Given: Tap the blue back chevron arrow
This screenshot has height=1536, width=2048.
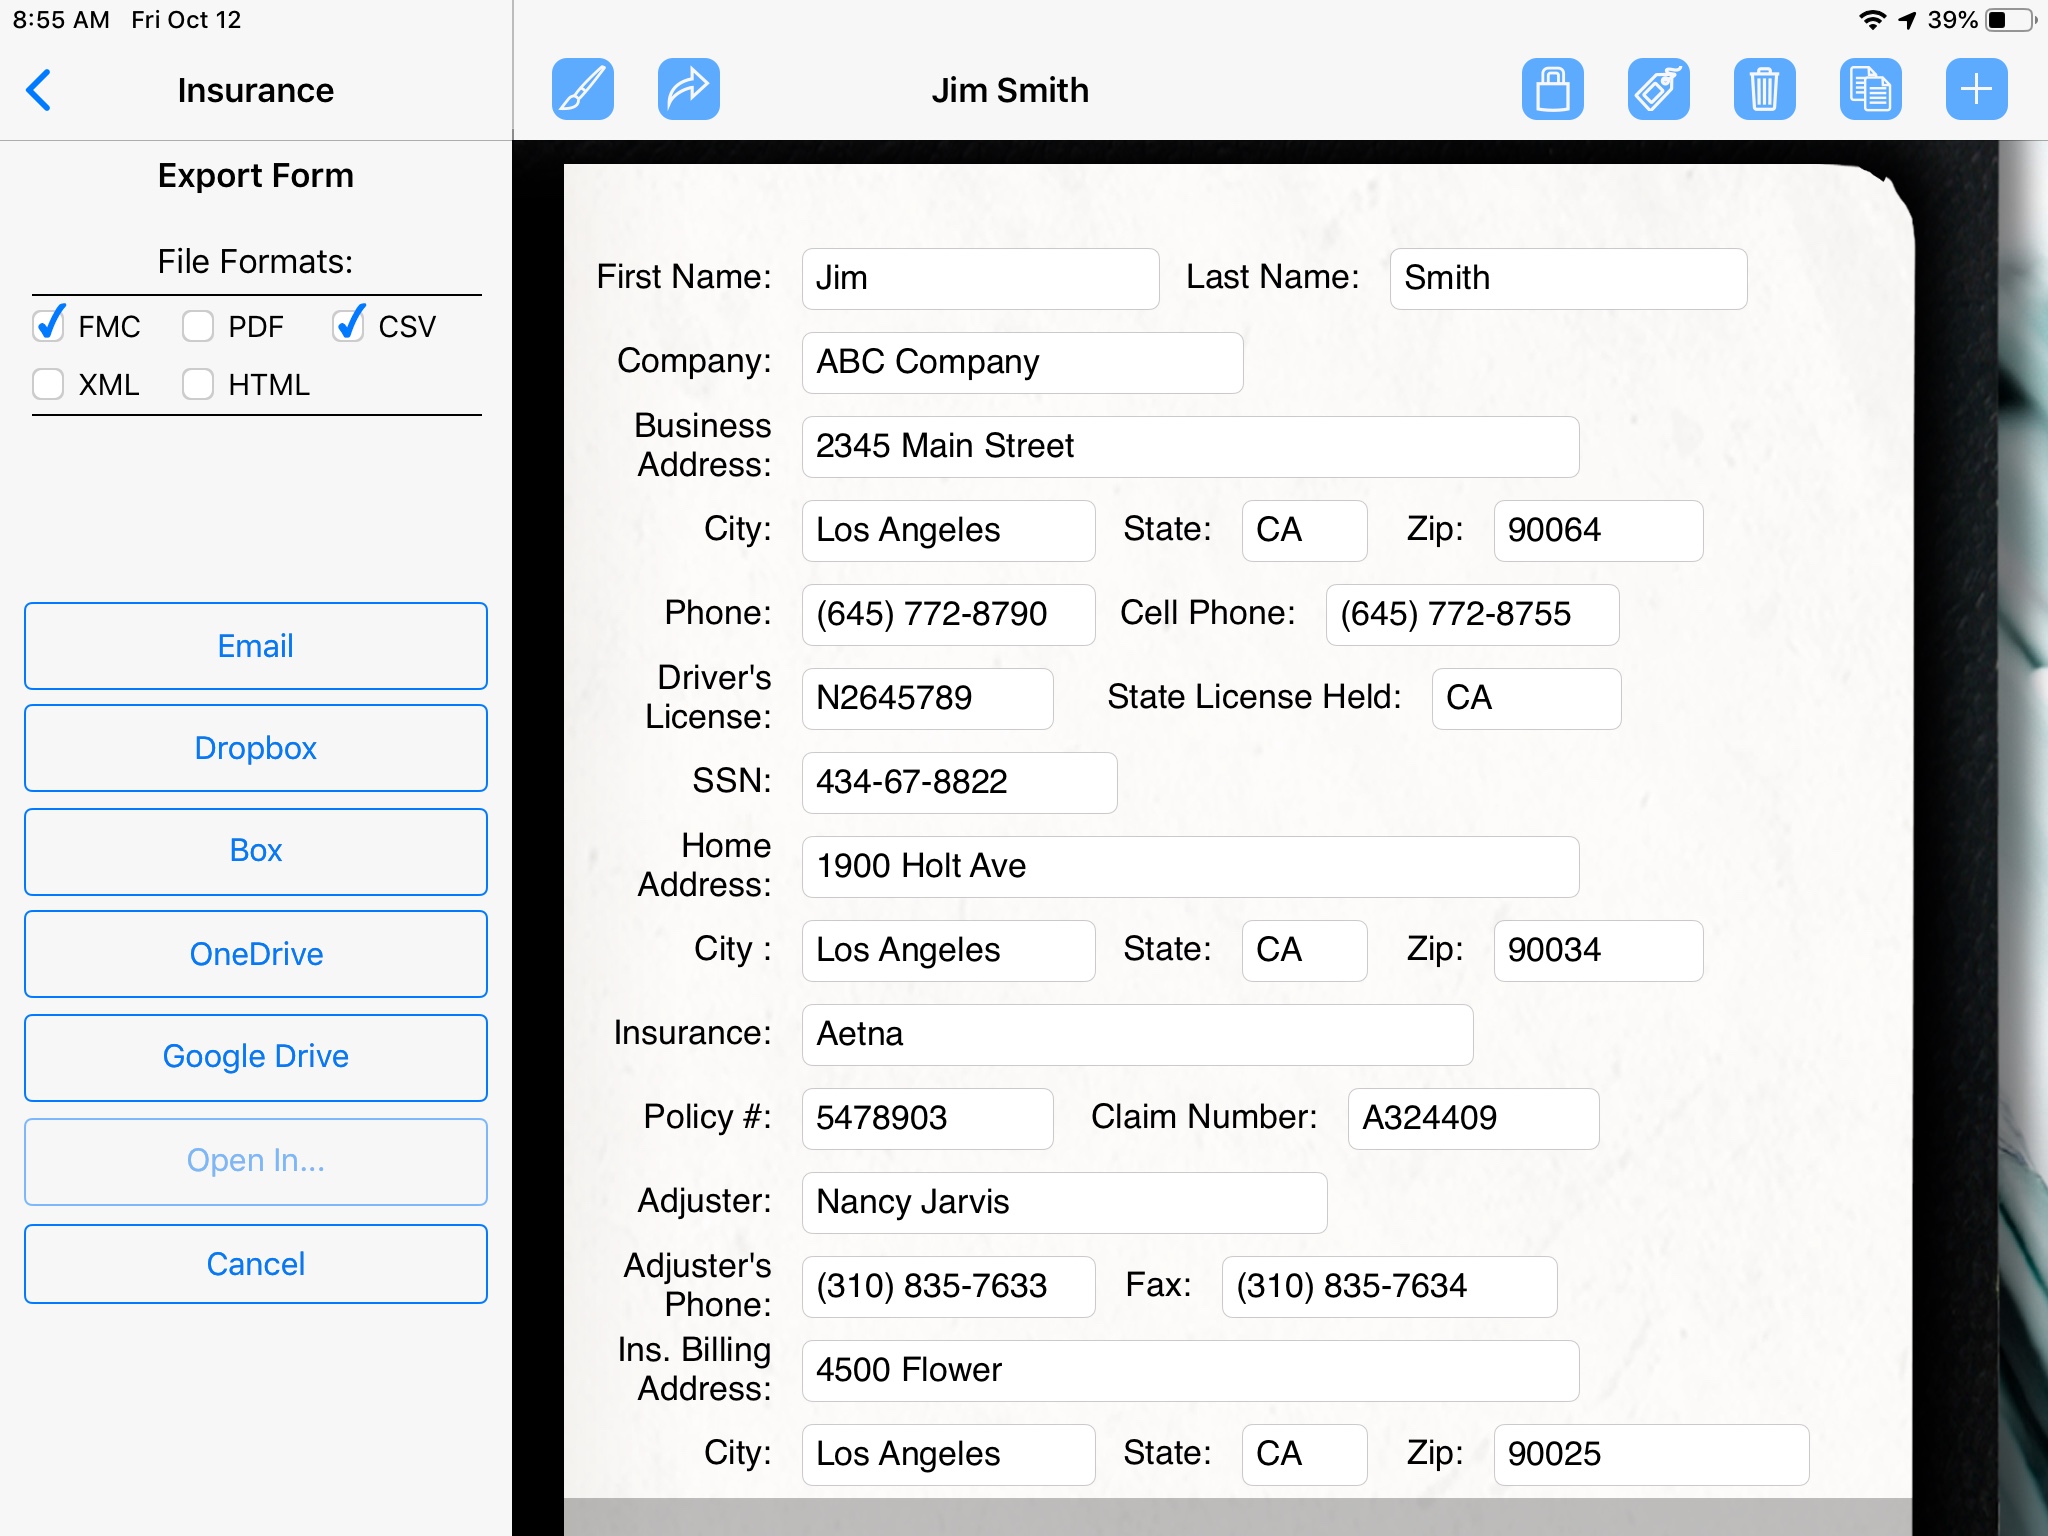Looking at the screenshot, I should click(x=38, y=90).
